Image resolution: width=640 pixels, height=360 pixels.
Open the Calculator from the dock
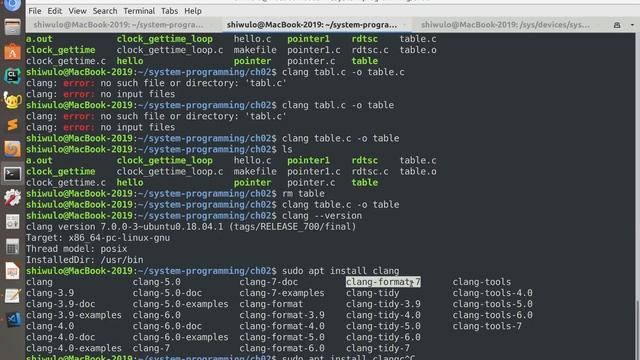pyautogui.click(x=12, y=247)
